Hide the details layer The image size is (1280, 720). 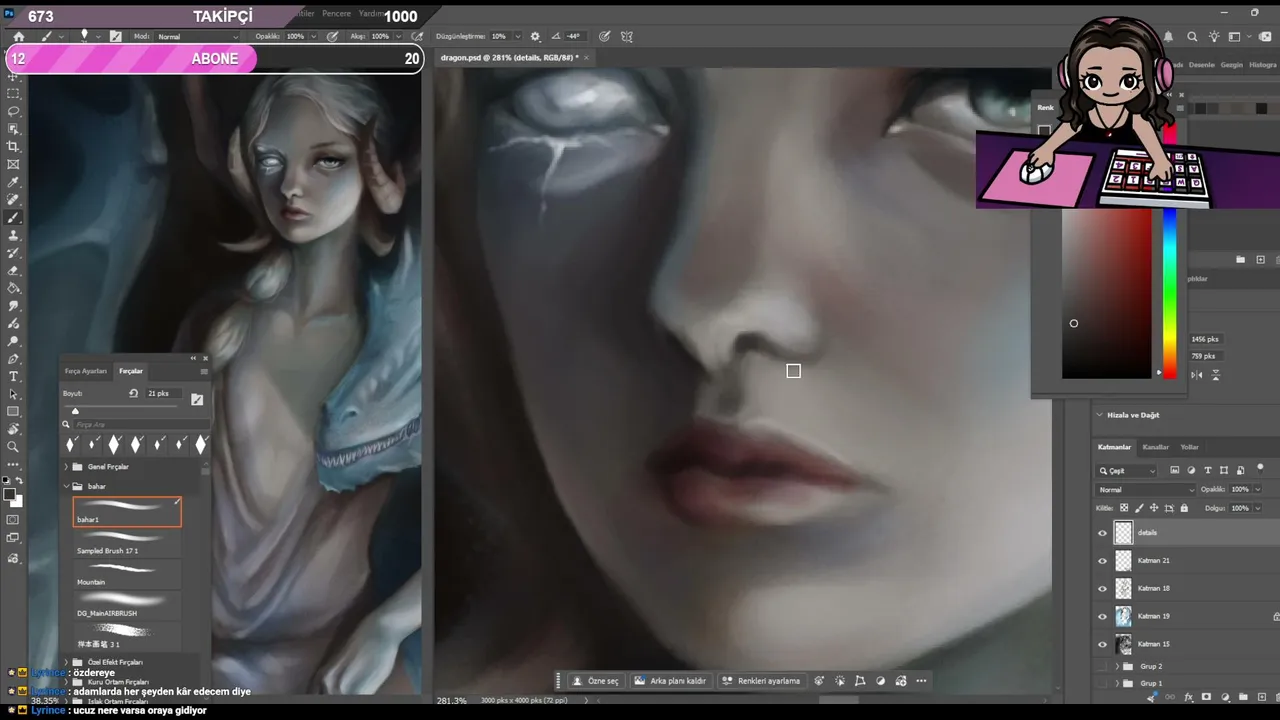pos(1103,533)
